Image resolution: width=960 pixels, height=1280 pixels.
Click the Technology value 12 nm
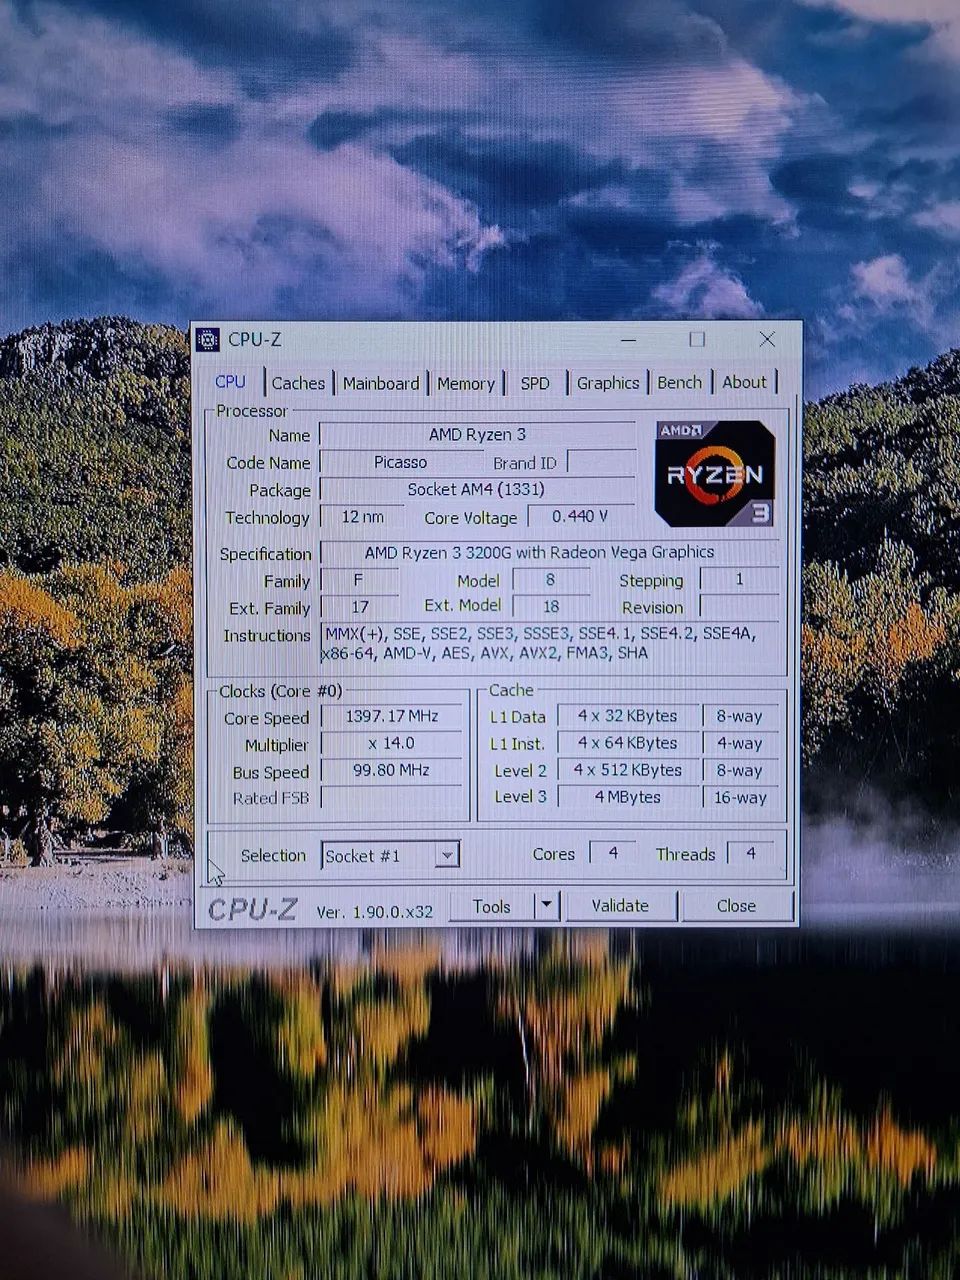click(x=362, y=517)
